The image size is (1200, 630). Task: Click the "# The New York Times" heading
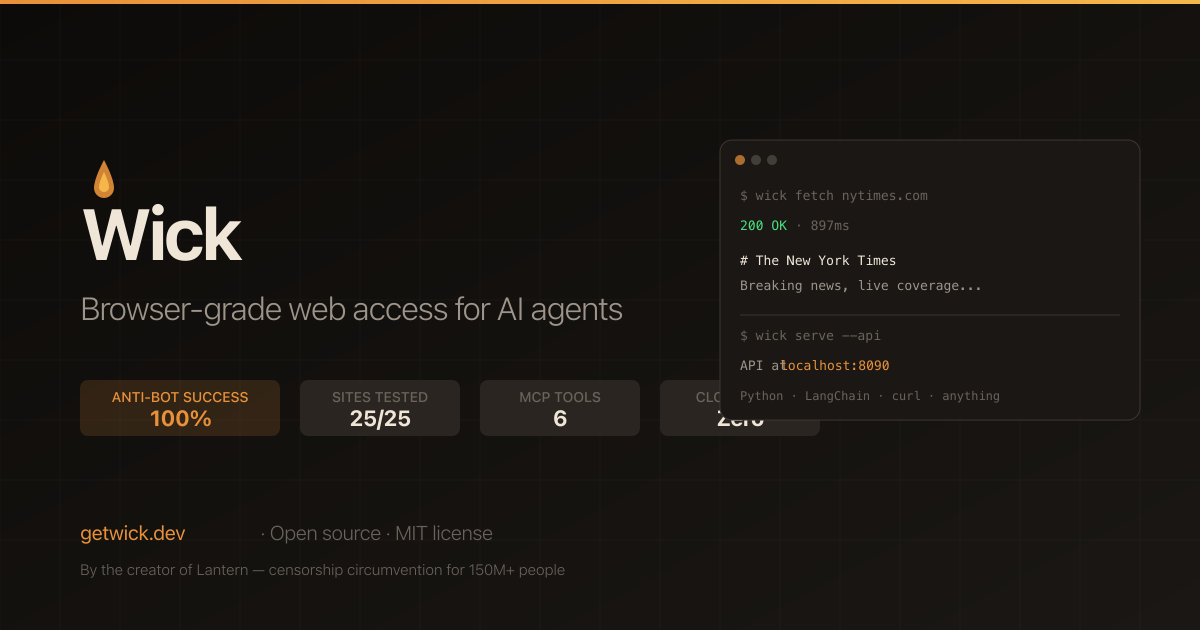818,260
